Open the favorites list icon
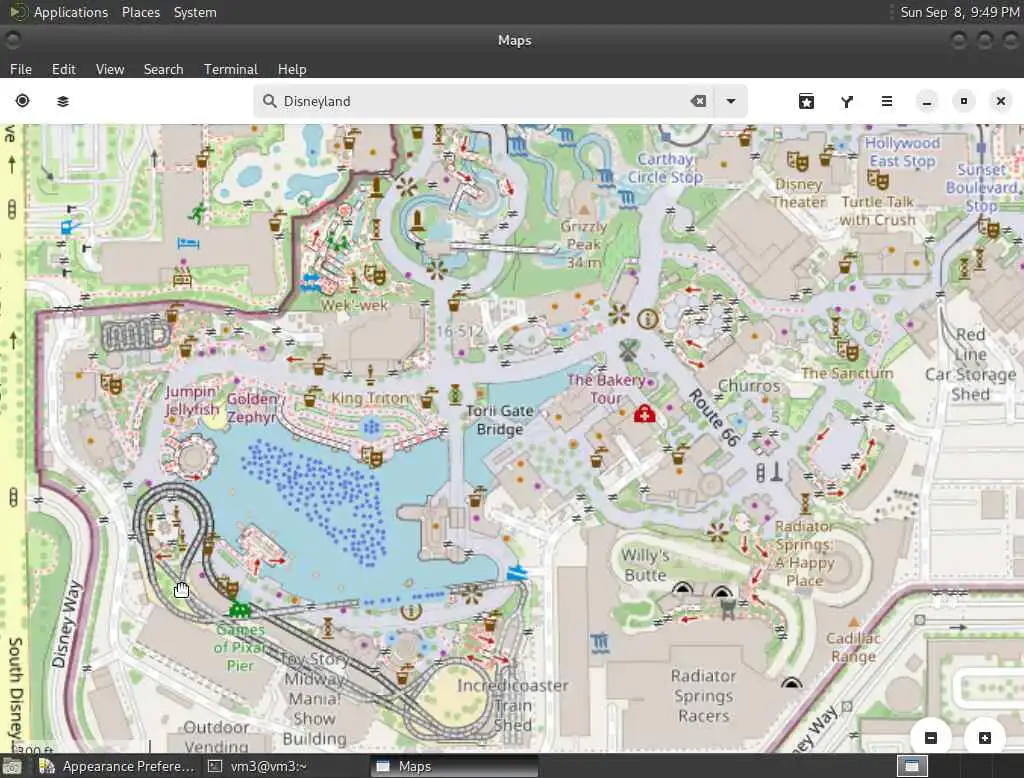Image resolution: width=1024 pixels, height=778 pixels. coord(807,101)
